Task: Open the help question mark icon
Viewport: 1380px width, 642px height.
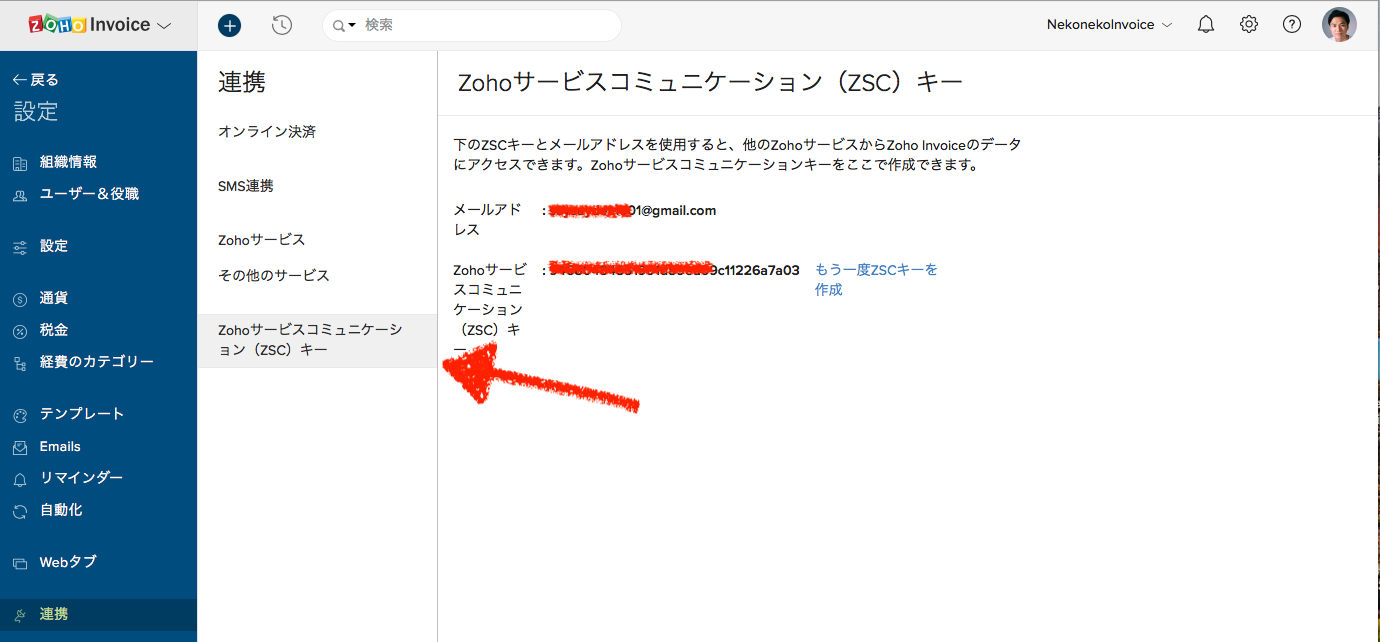Action: [x=1292, y=25]
